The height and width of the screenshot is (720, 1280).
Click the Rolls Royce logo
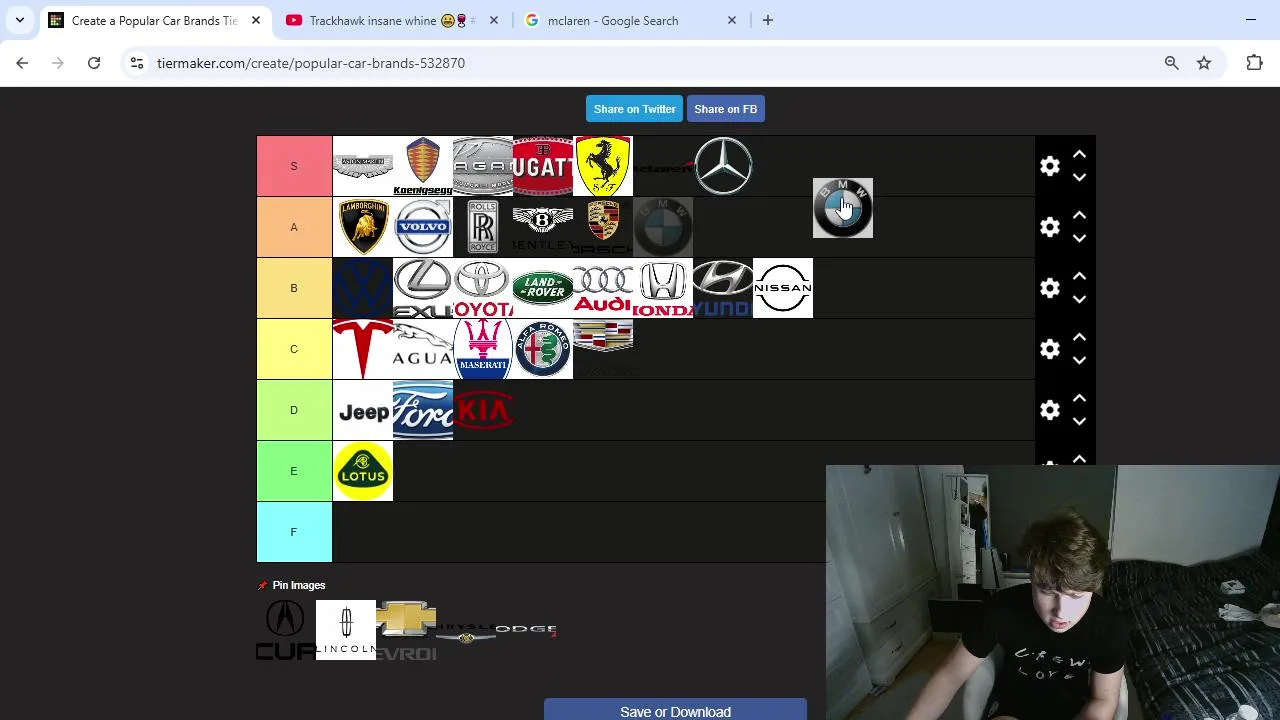[482, 227]
